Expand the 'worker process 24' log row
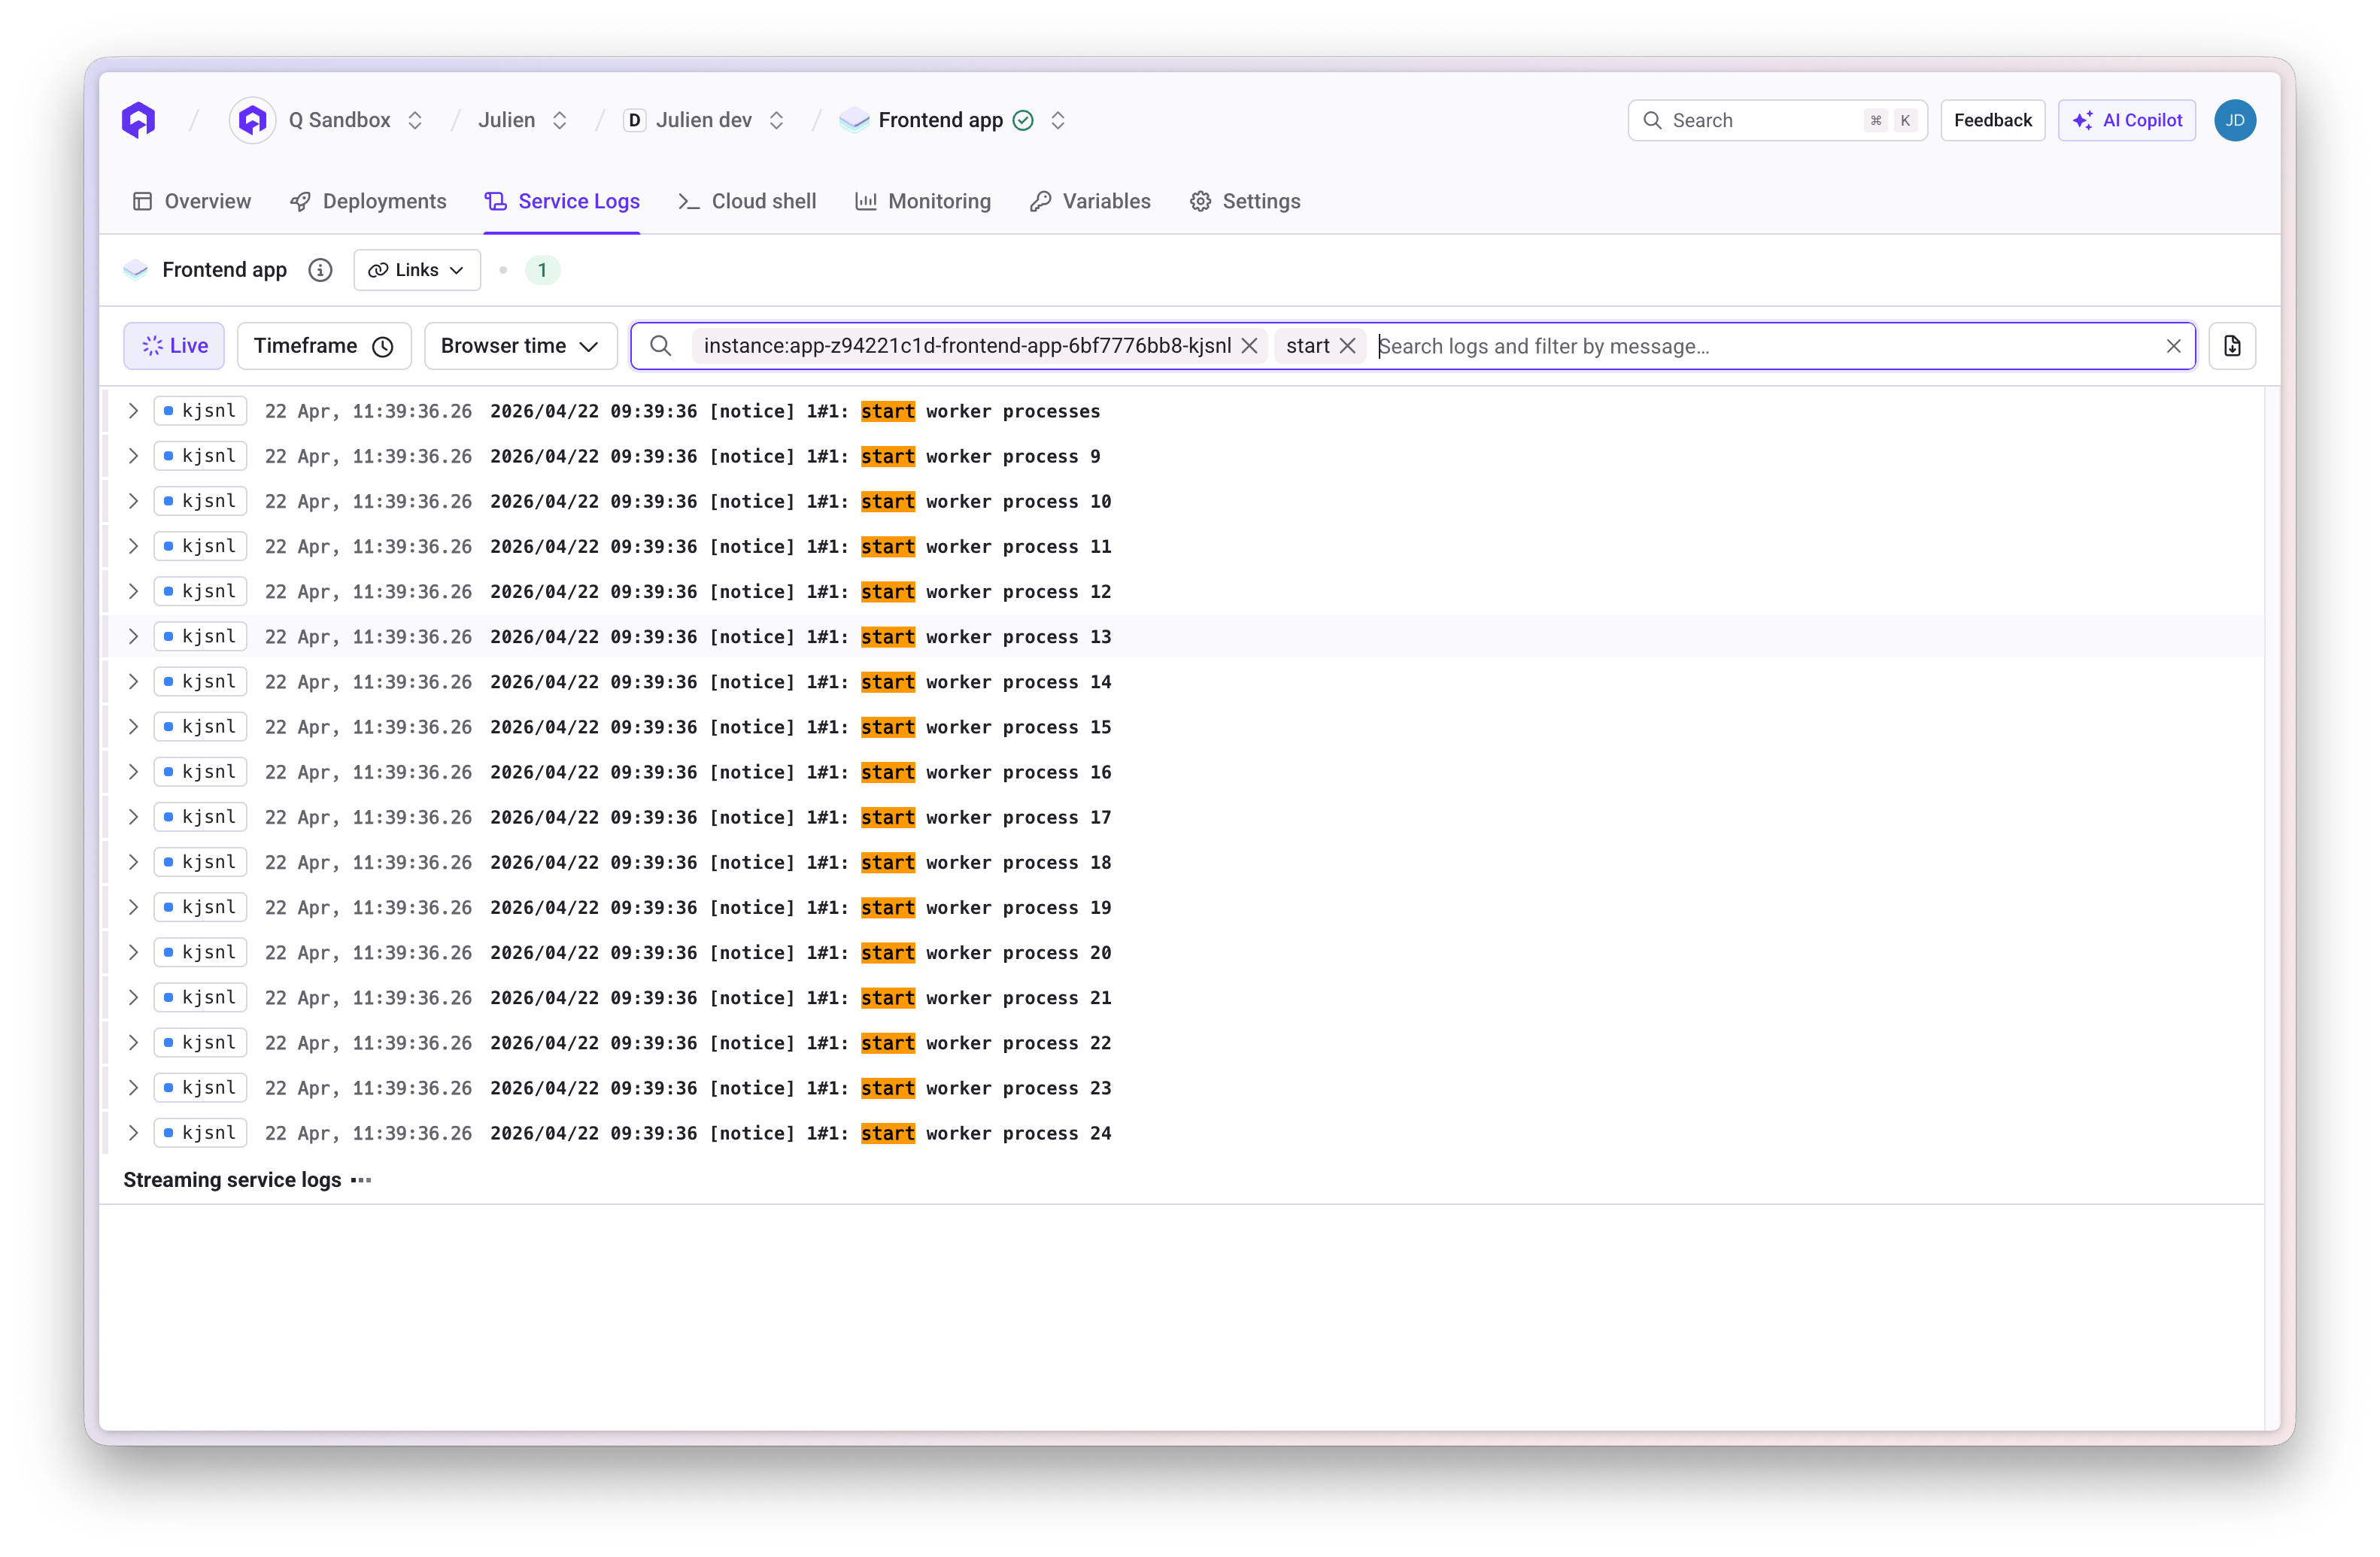Screen dimensions: 2380x1557 (133, 1133)
